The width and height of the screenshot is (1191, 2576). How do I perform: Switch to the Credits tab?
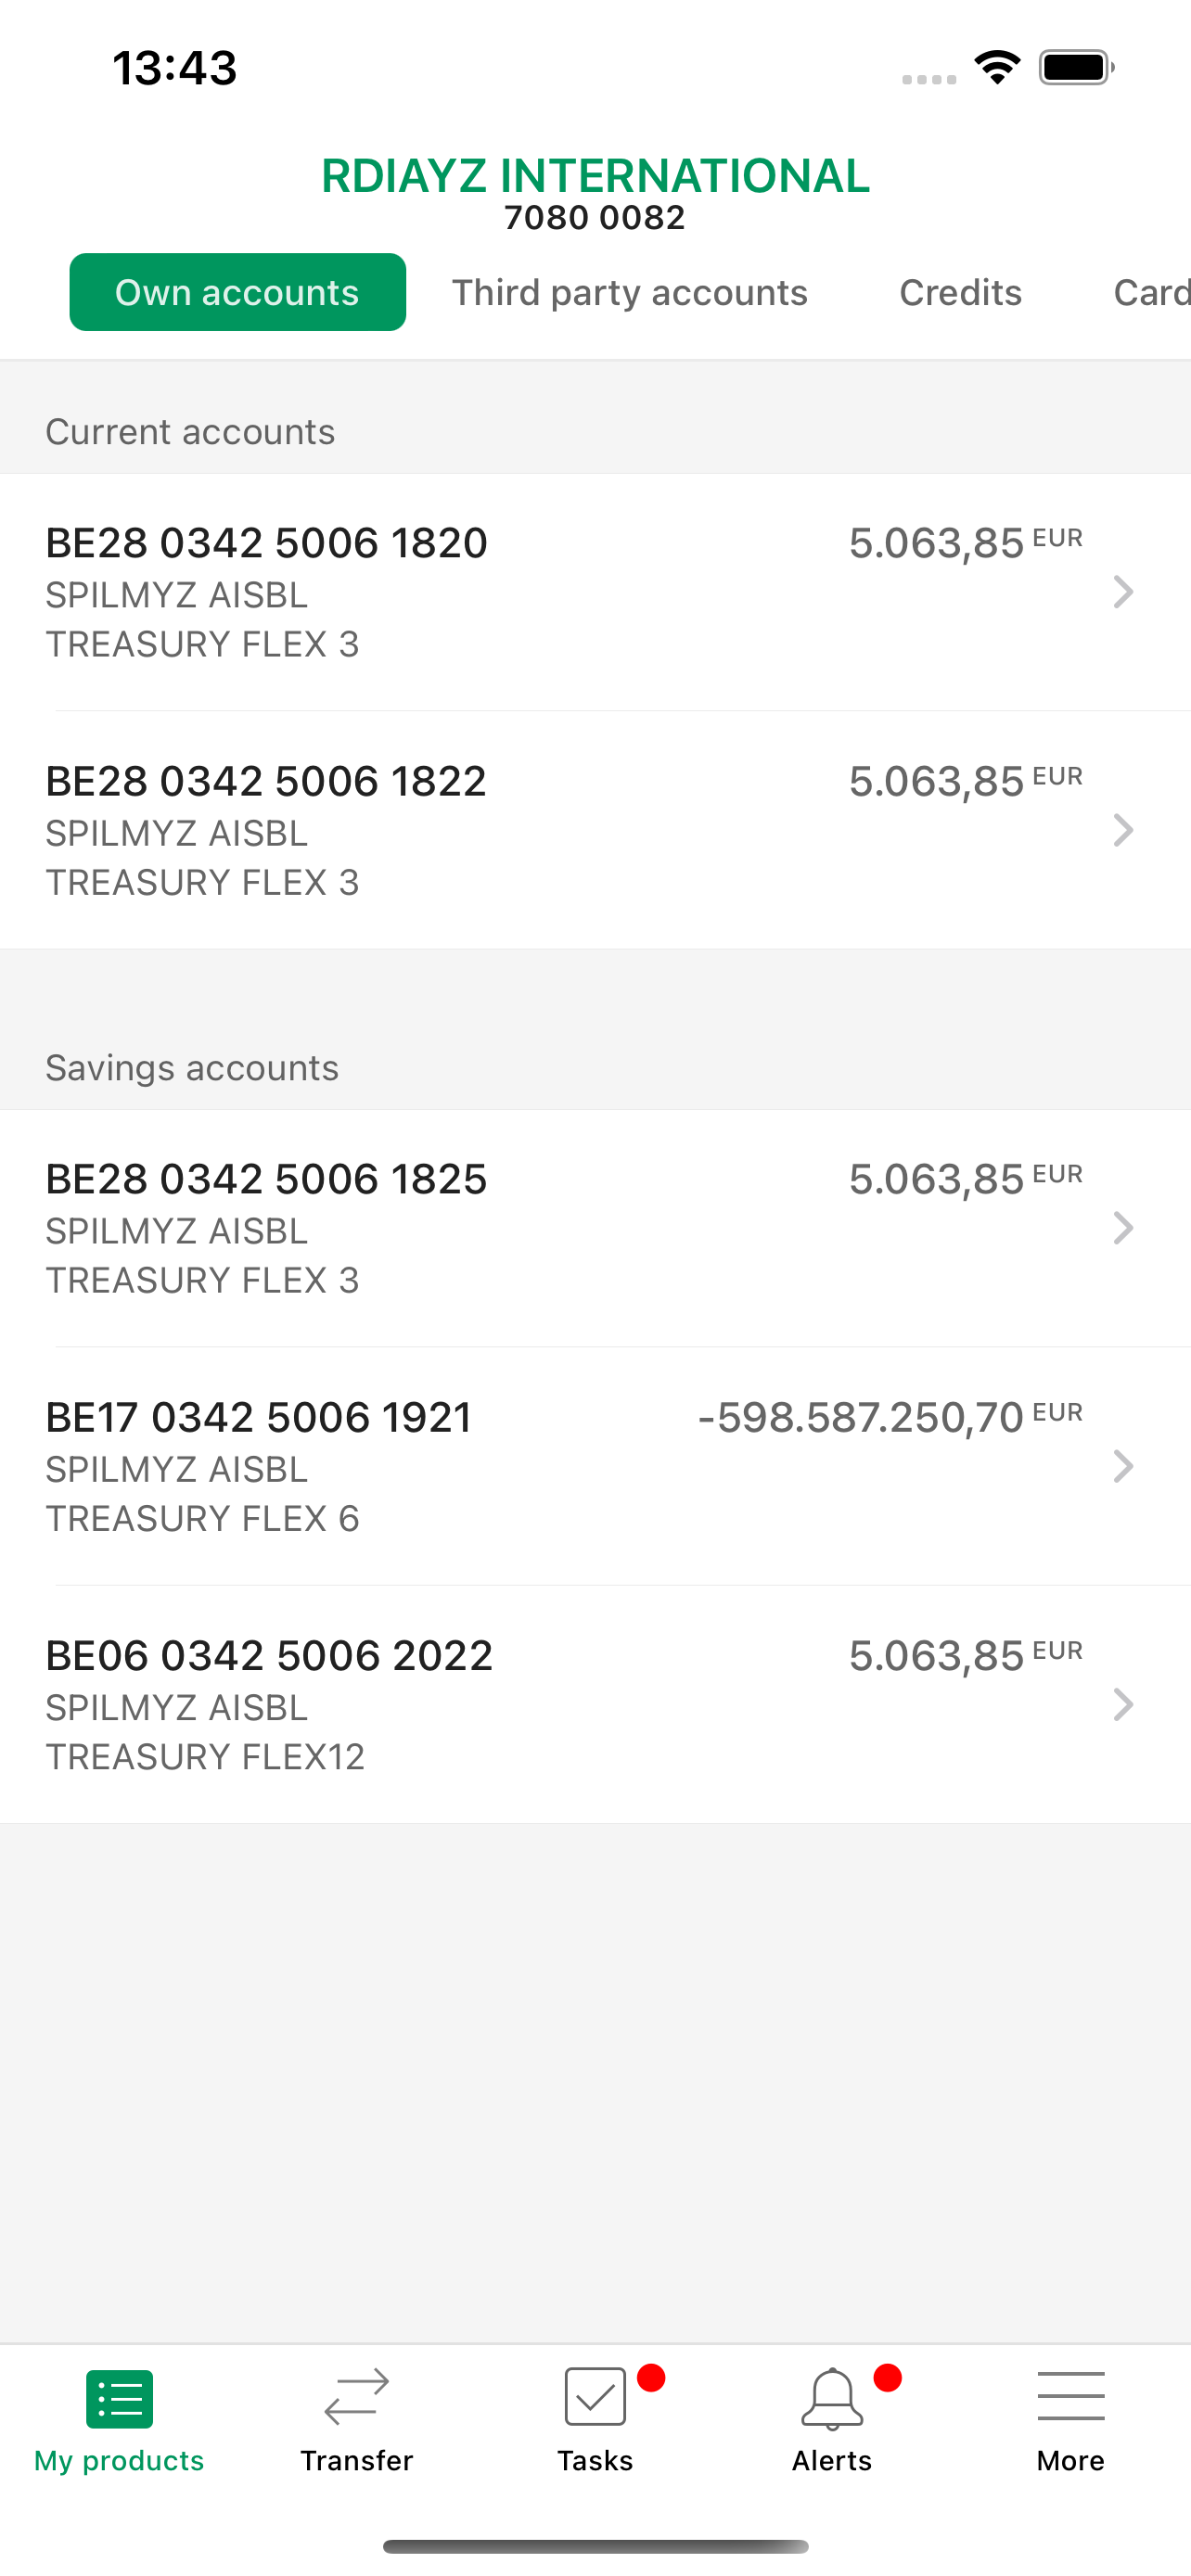(960, 292)
